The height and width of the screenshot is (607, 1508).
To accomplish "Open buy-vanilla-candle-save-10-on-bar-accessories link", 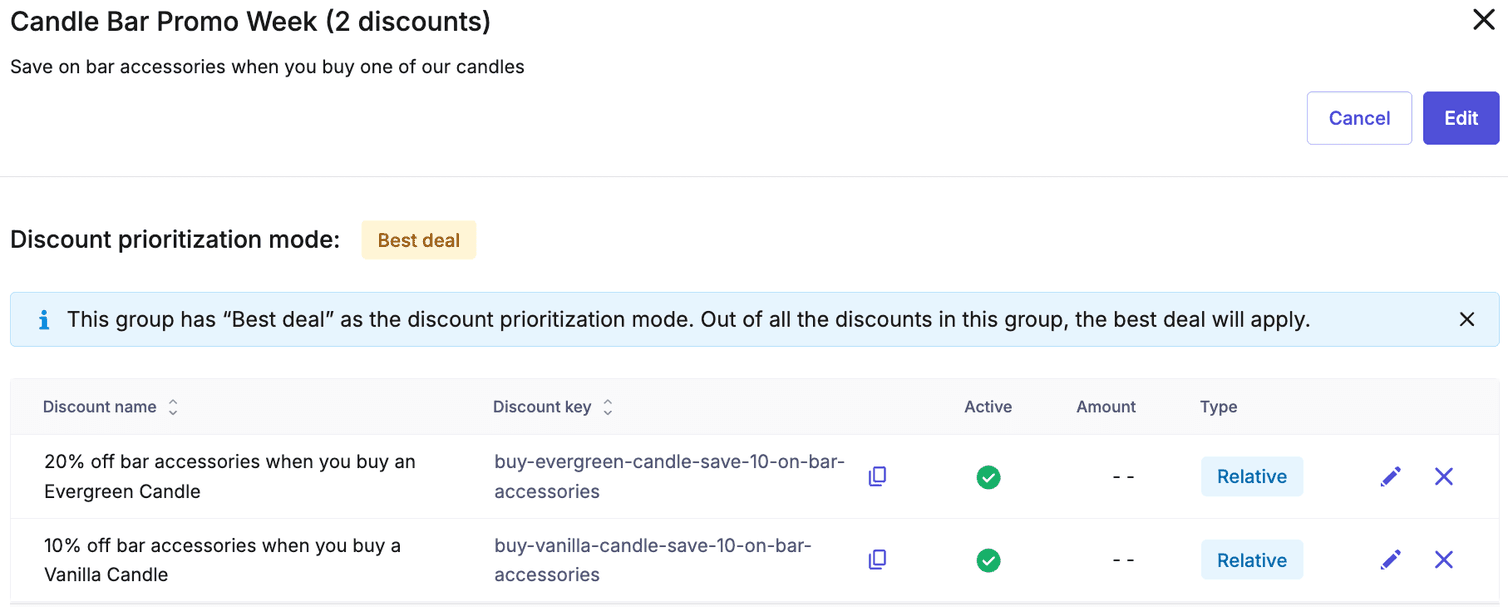I will pyautogui.click(x=652, y=560).
